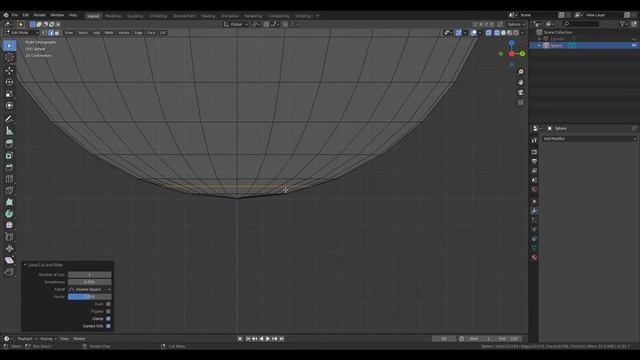Viewport: 640px width, 360px height.
Task: Expand the Sphere item in outliner
Action: pos(539,46)
